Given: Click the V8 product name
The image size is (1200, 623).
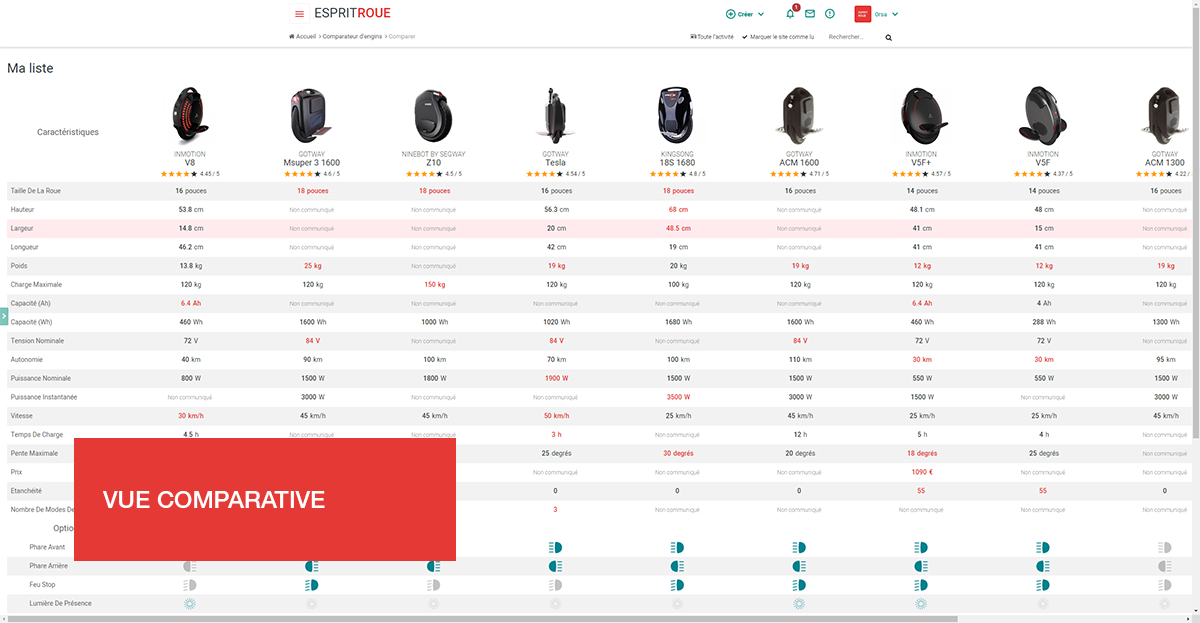Looking at the screenshot, I should (190, 162).
